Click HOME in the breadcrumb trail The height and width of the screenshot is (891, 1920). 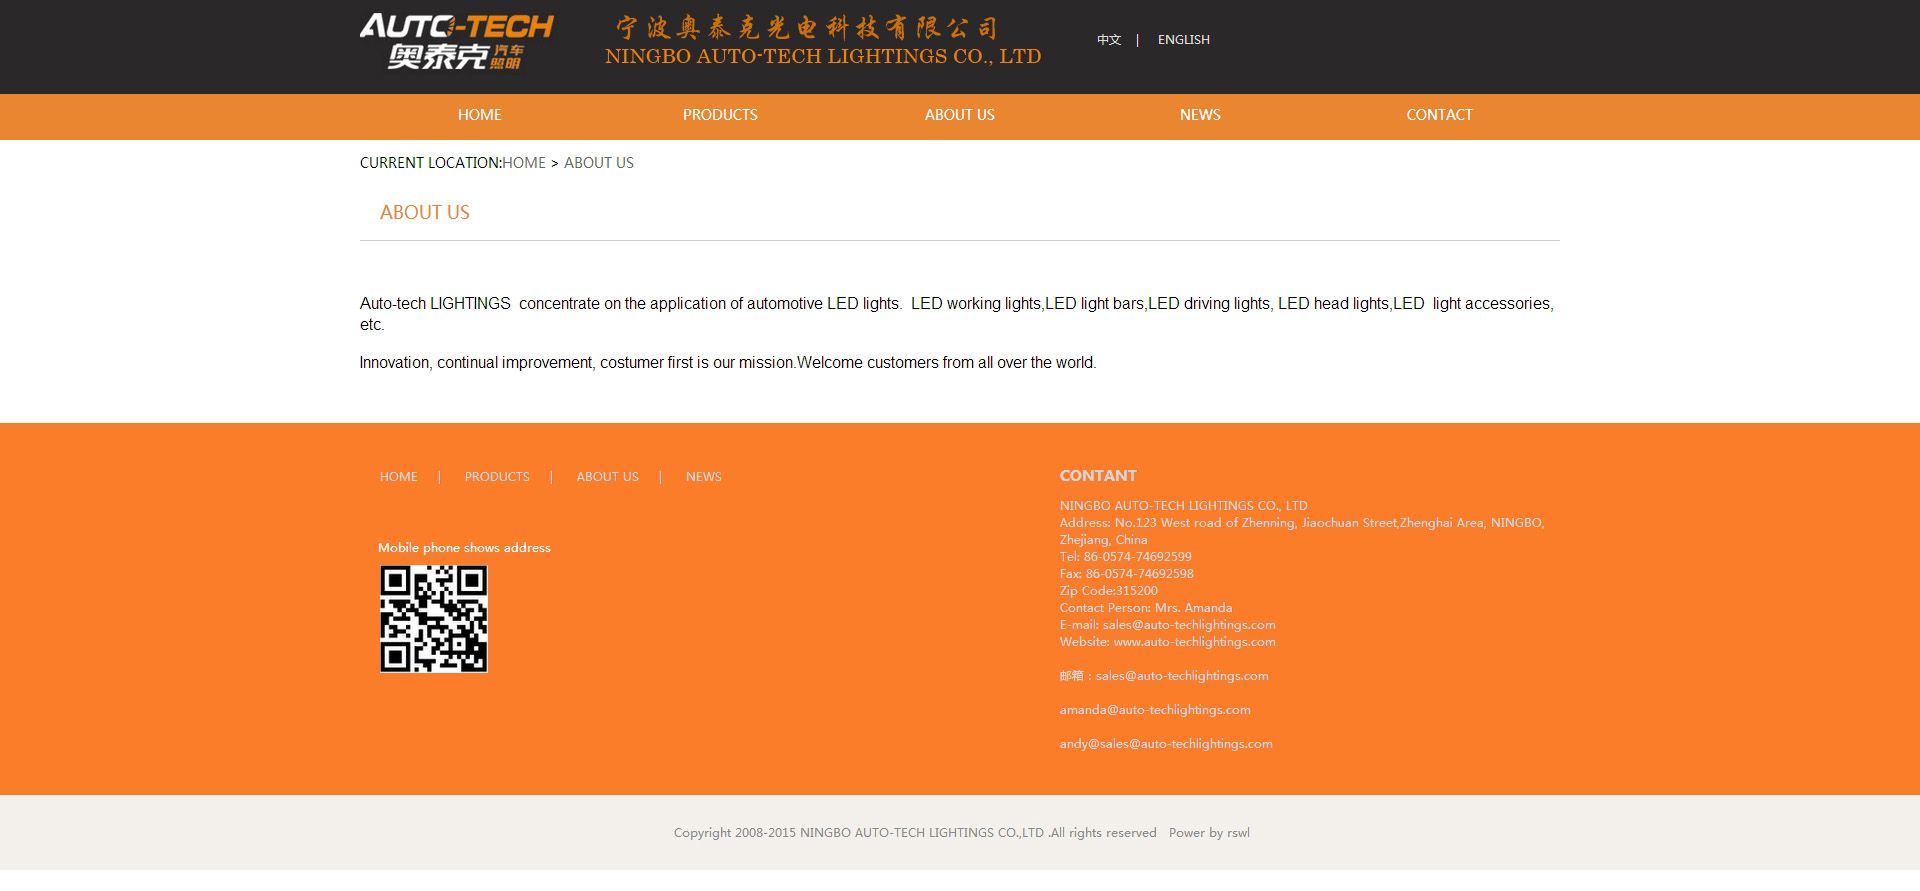point(524,163)
